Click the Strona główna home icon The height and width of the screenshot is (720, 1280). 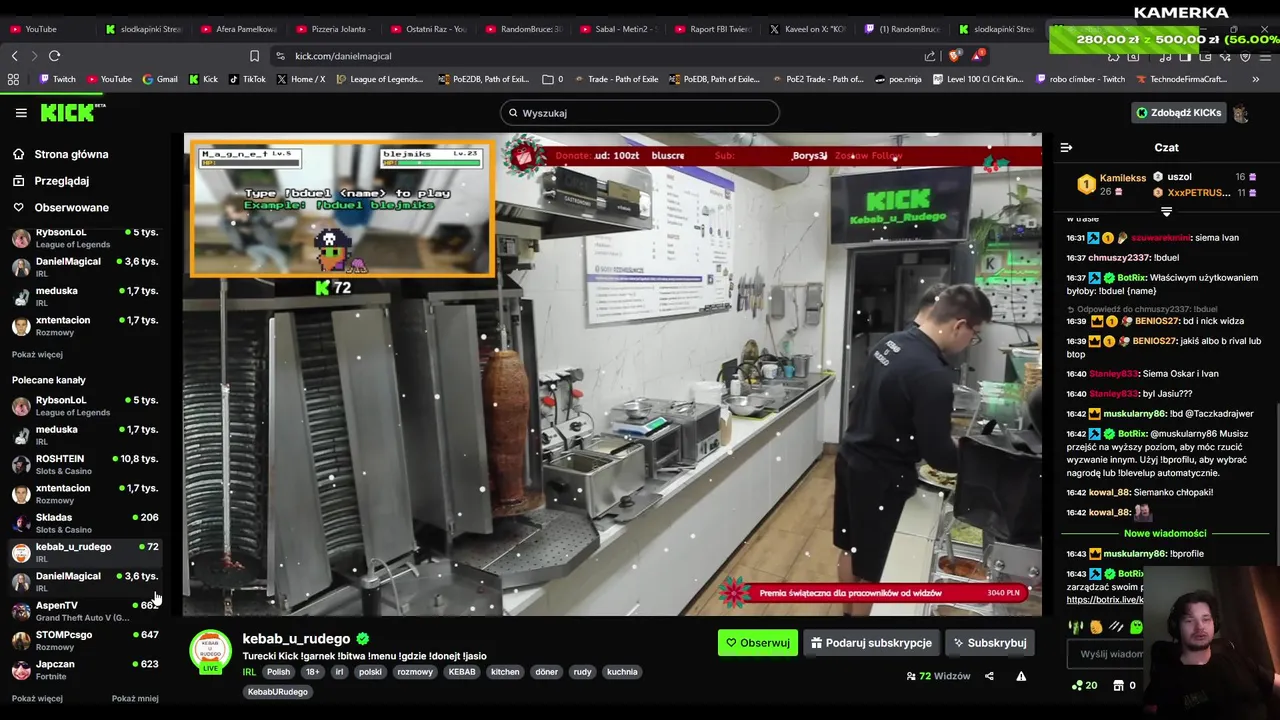[18, 154]
